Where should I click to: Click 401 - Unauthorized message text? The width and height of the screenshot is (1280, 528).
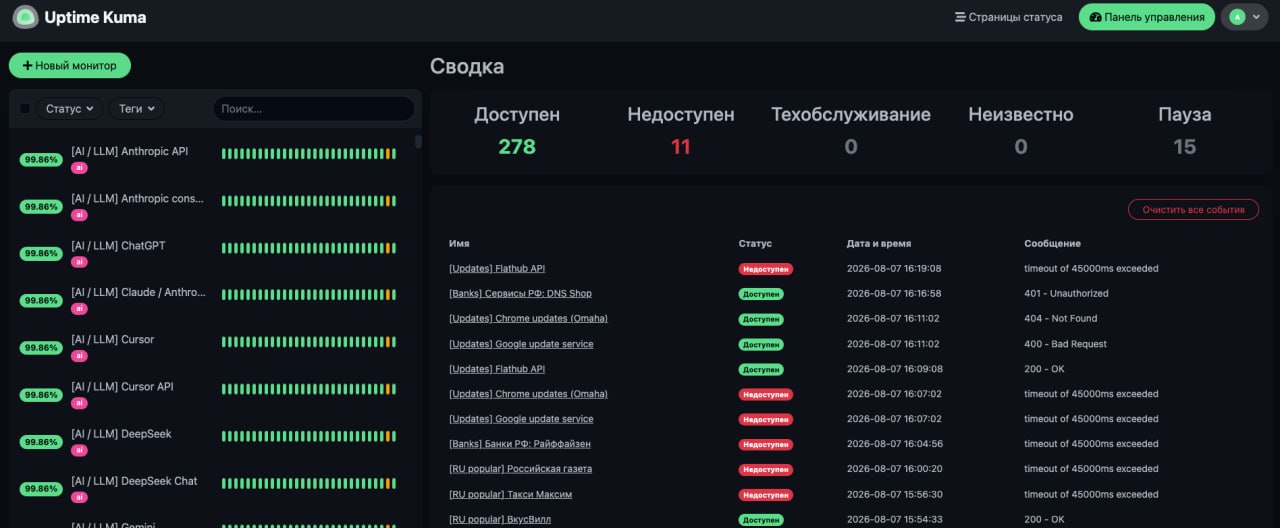click(x=1066, y=293)
